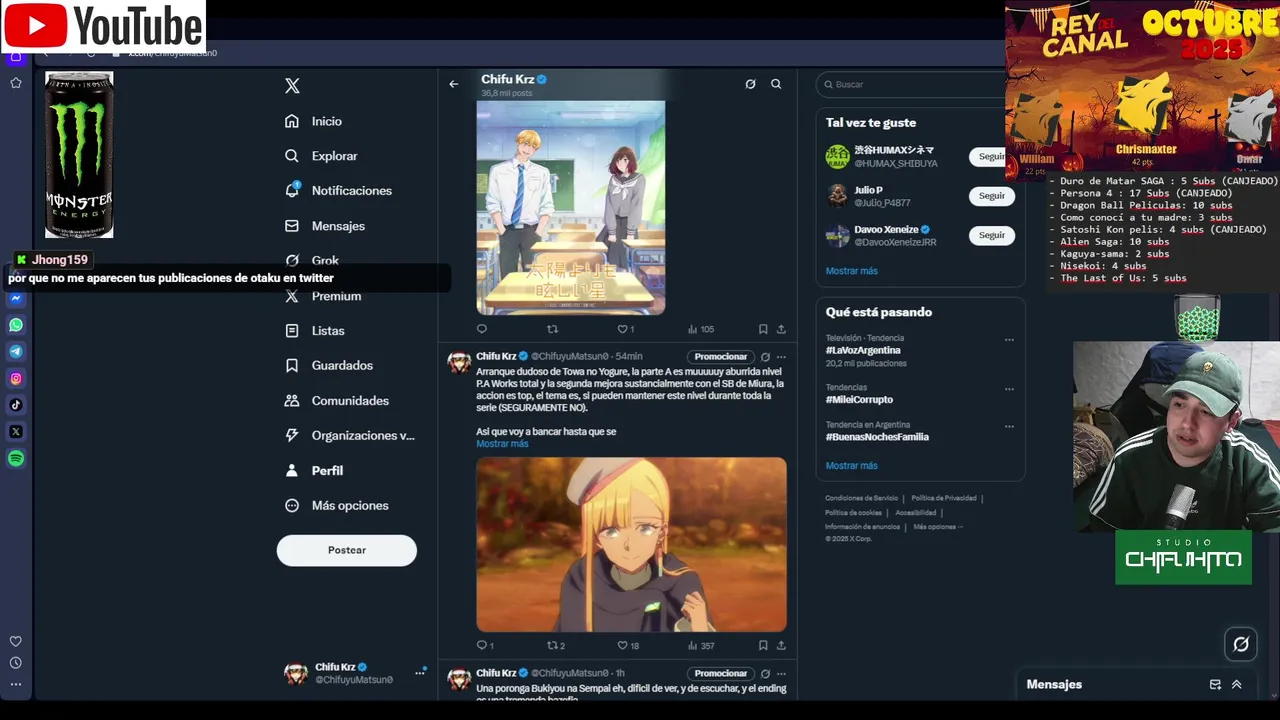Image resolution: width=1280 pixels, height=720 pixels.
Task: Compose new message in Mensajes drawer
Action: pyautogui.click(x=1215, y=685)
